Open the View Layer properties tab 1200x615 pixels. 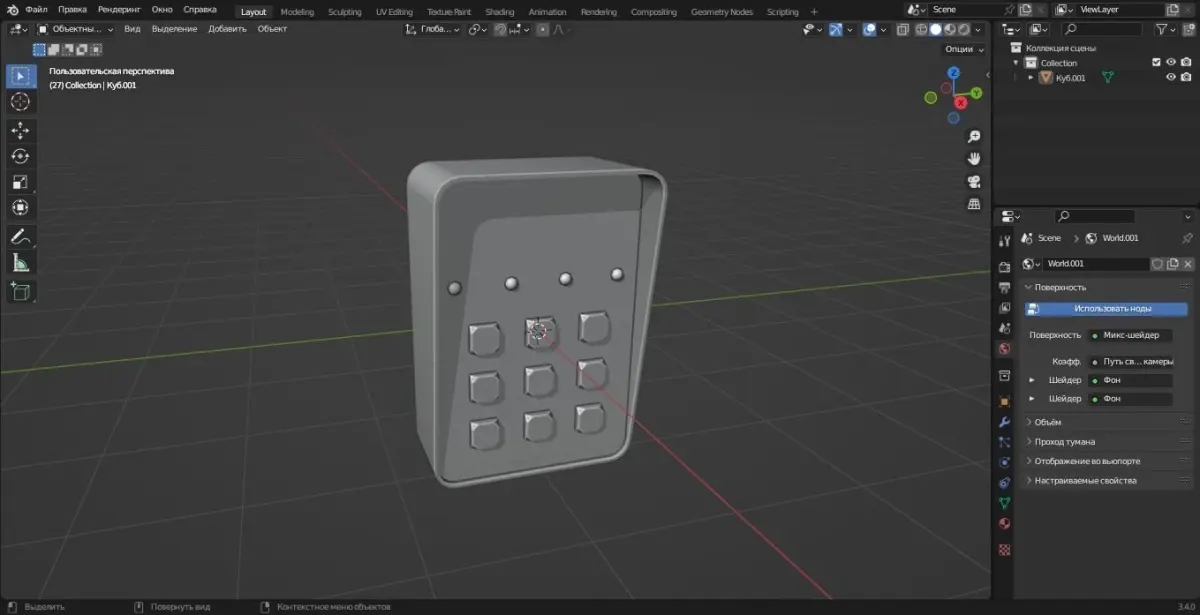[x=1005, y=308]
